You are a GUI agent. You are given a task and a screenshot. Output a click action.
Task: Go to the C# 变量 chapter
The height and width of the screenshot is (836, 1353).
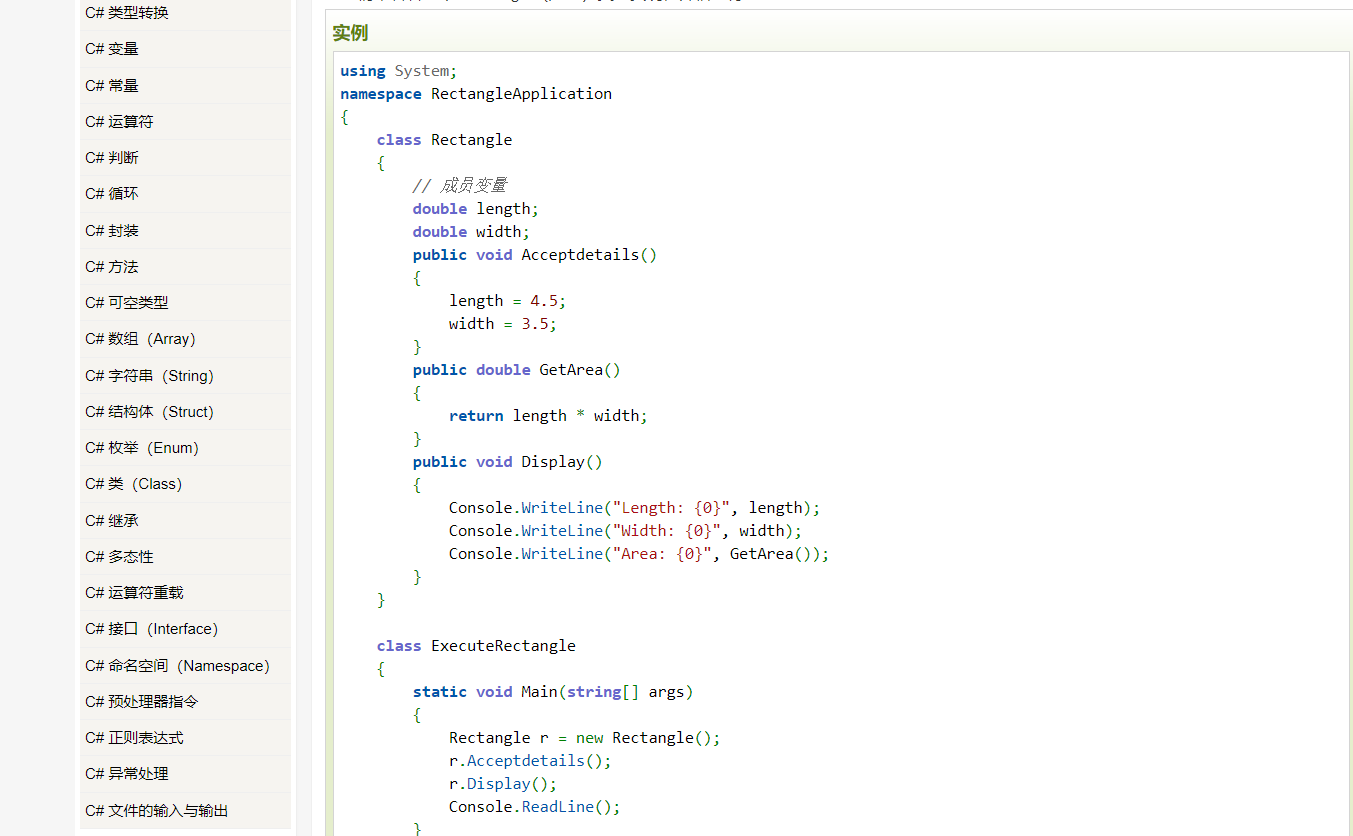coord(112,49)
